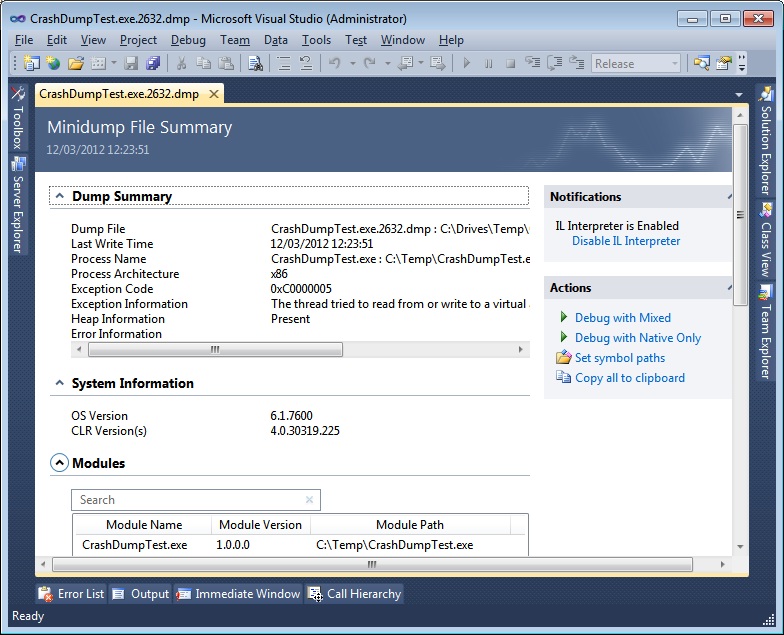The image size is (784, 635).
Task: Open the toolbar overflow options arrow
Action: (742, 64)
